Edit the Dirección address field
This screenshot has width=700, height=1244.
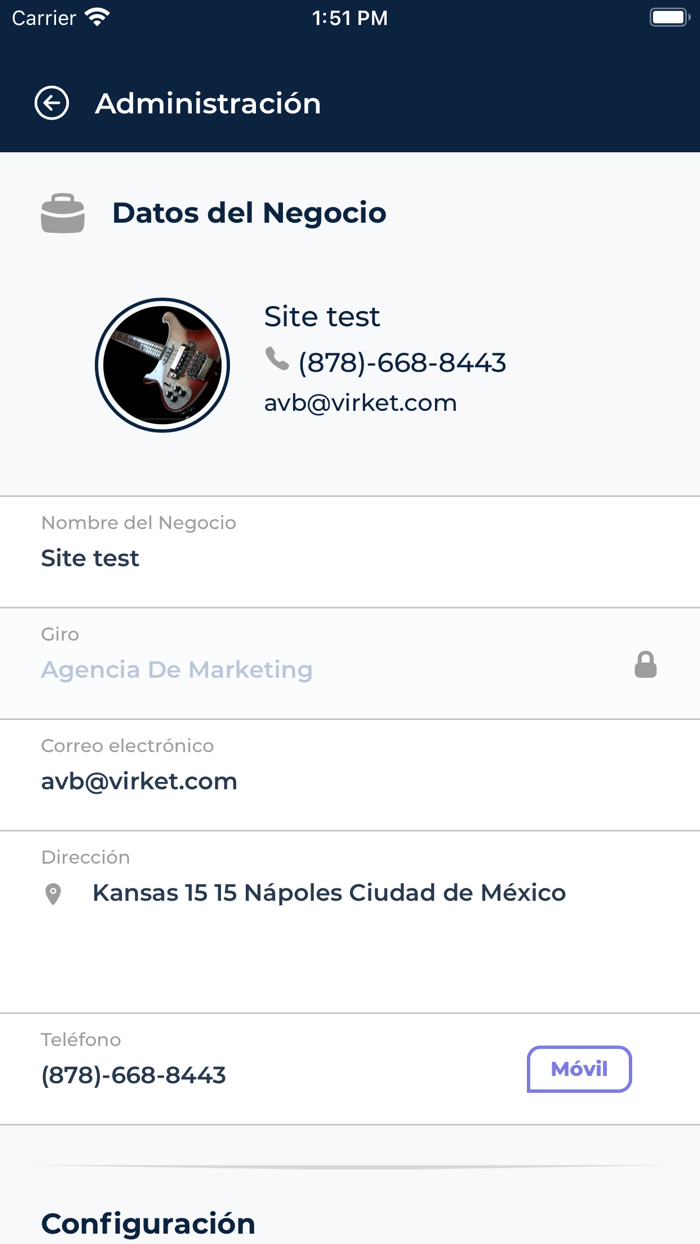[350, 922]
